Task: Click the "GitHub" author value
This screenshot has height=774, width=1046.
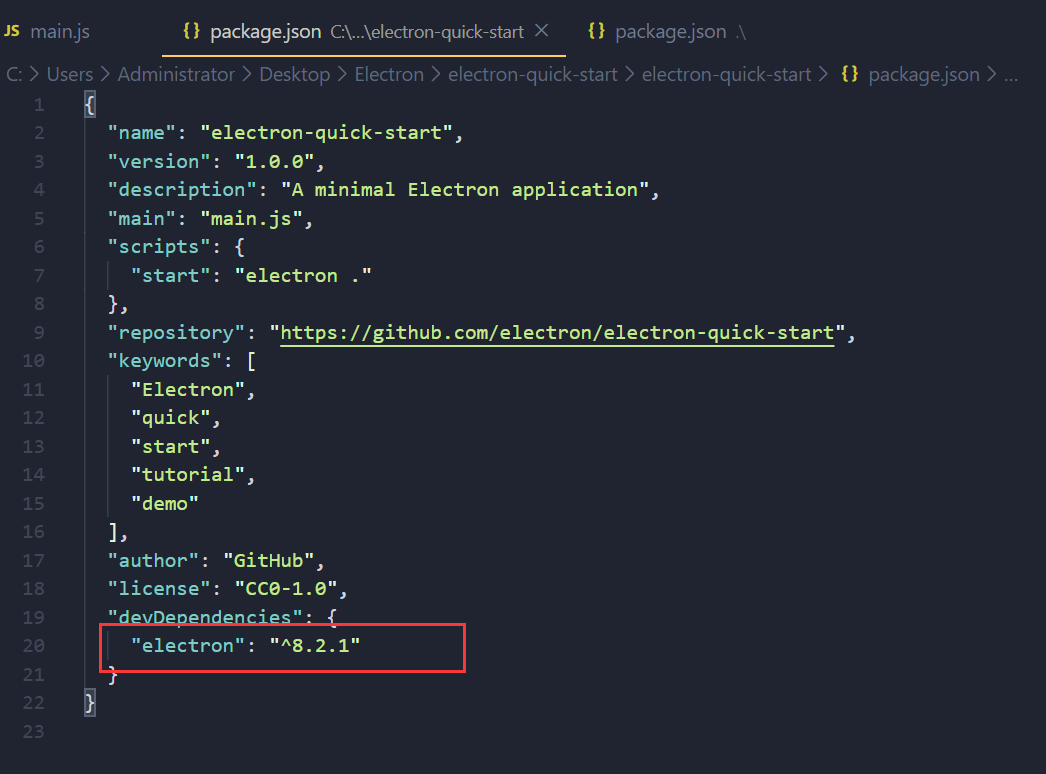Action: coord(268,560)
